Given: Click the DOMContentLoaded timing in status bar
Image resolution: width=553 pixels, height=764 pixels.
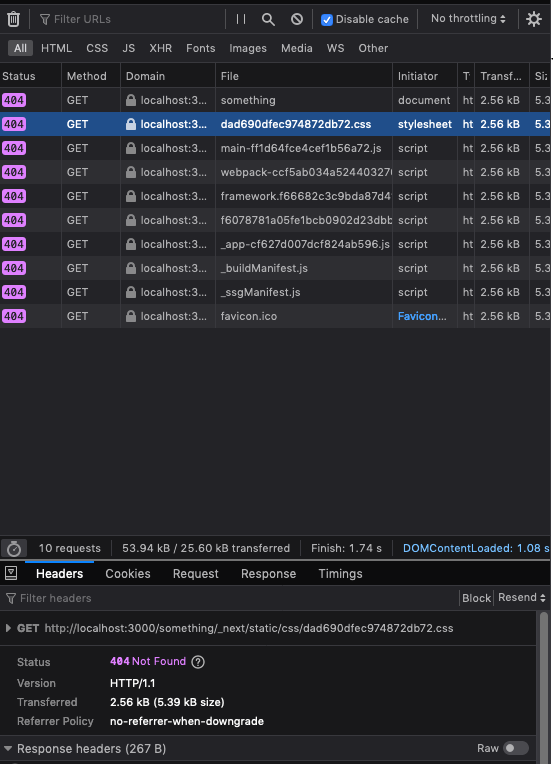Looking at the screenshot, I should point(476,548).
